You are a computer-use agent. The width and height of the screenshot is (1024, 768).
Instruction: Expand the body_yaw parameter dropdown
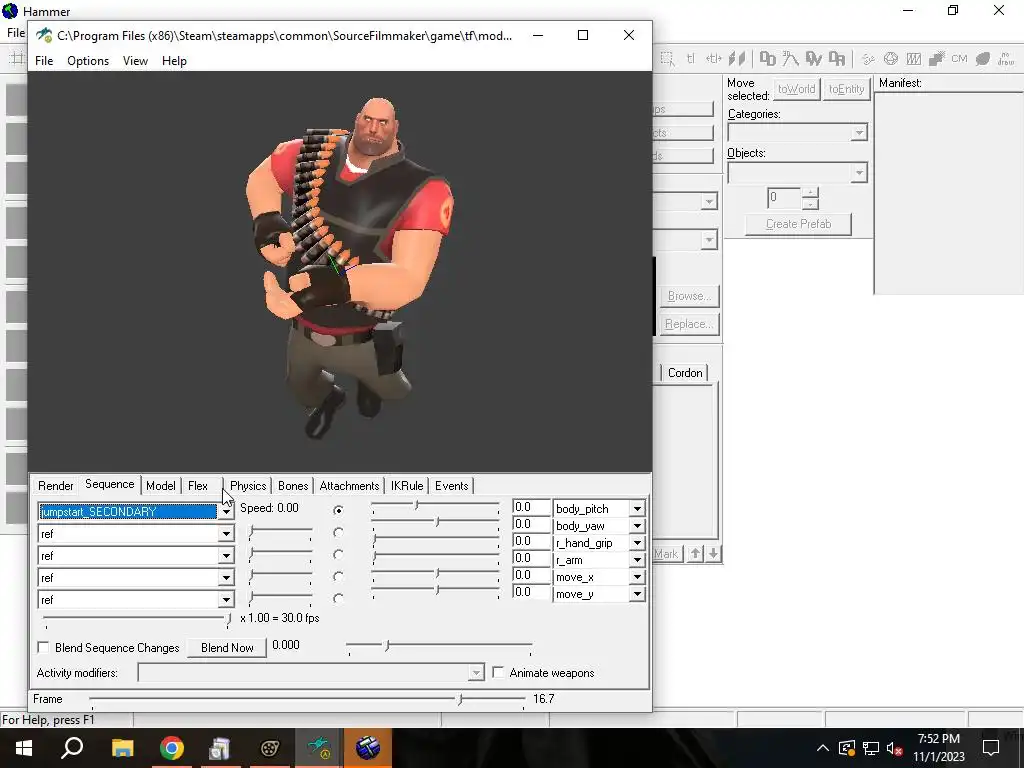click(637, 526)
